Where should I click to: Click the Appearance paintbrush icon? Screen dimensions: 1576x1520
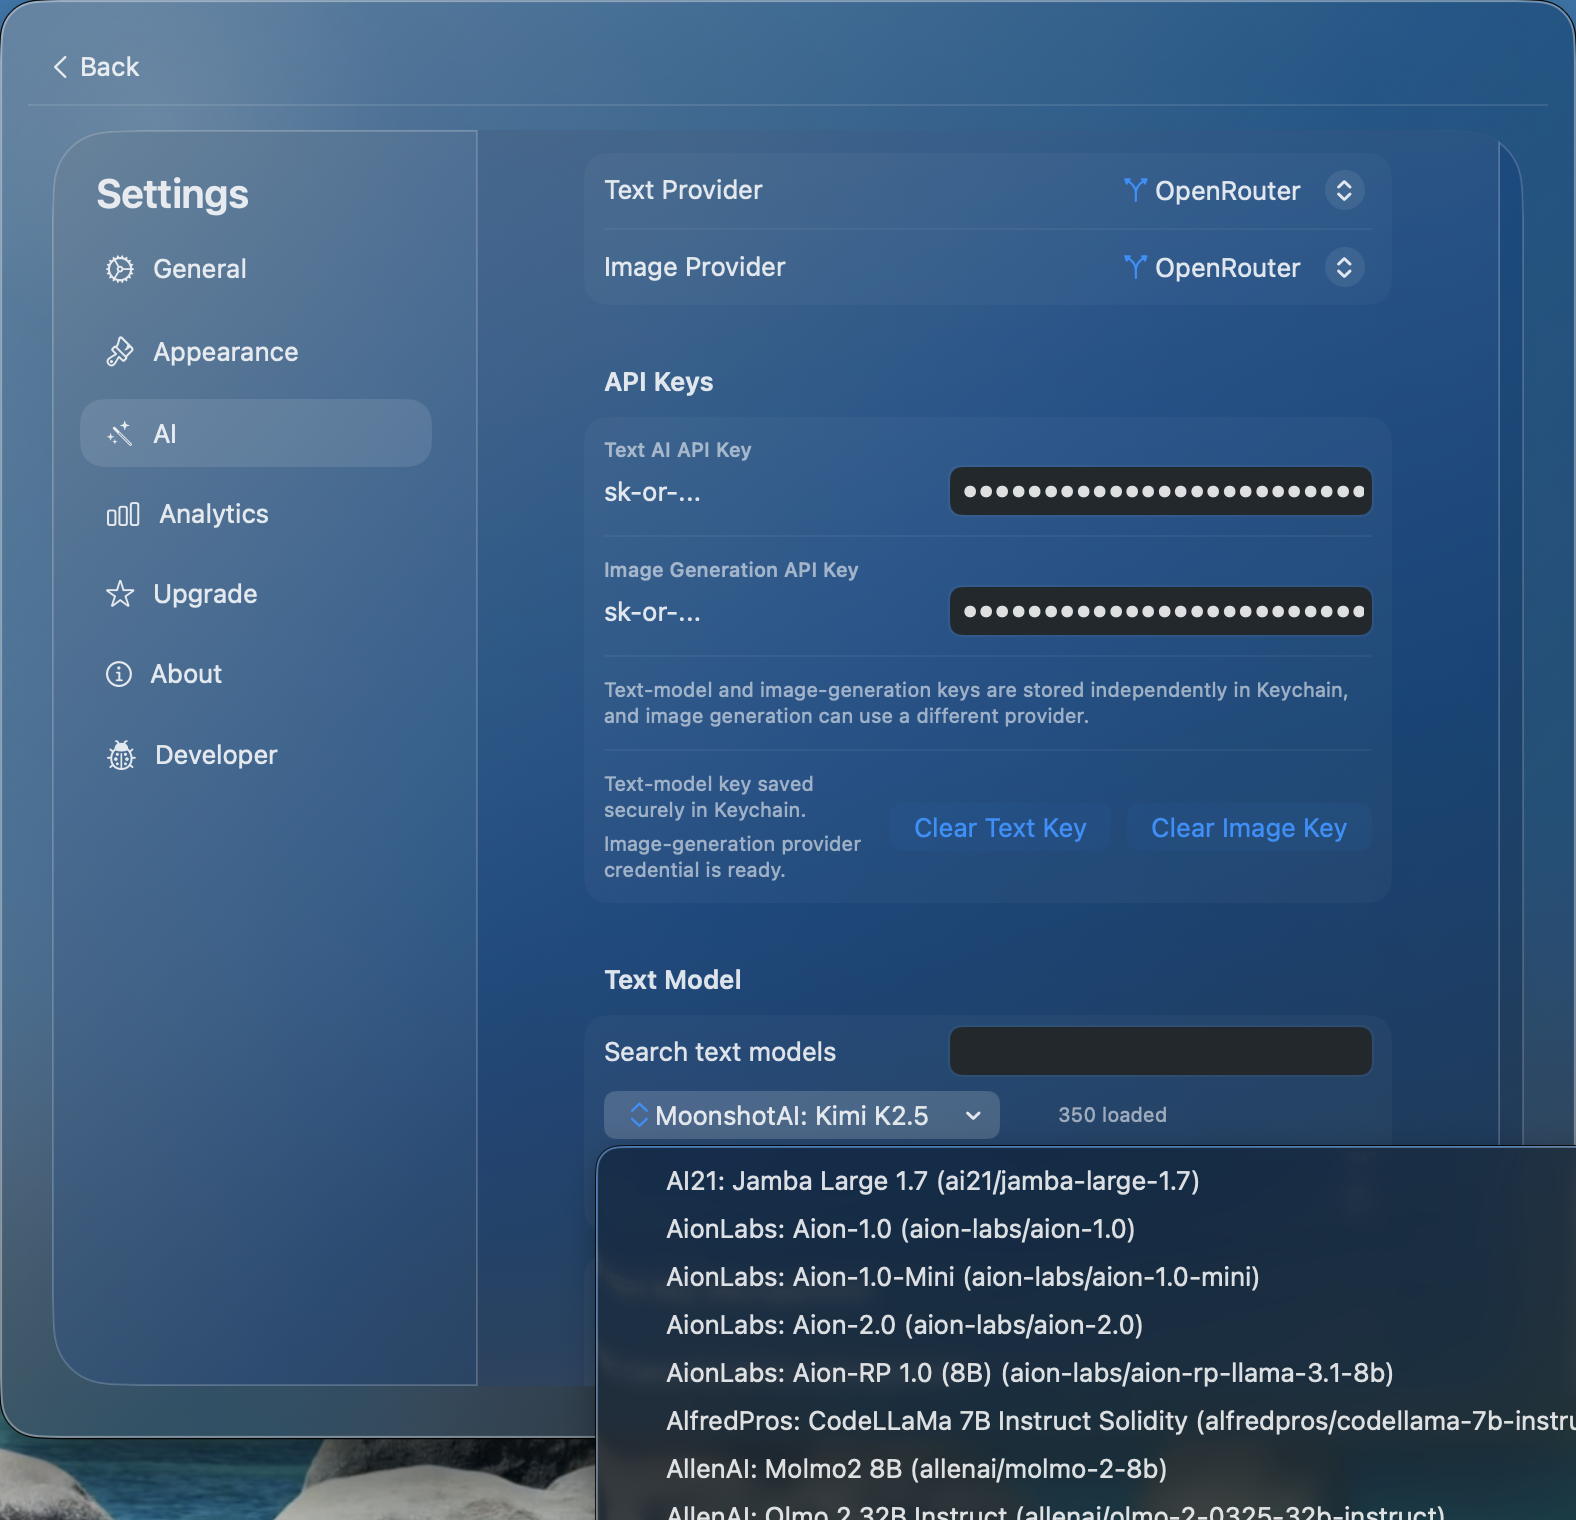(x=120, y=352)
